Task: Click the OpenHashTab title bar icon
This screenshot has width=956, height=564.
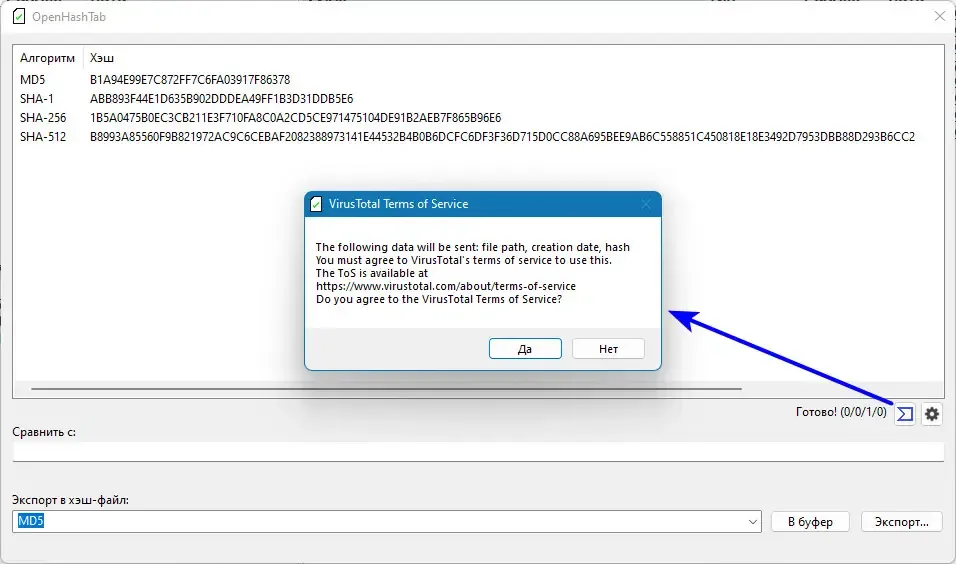Action: pyautogui.click(x=19, y=16)
